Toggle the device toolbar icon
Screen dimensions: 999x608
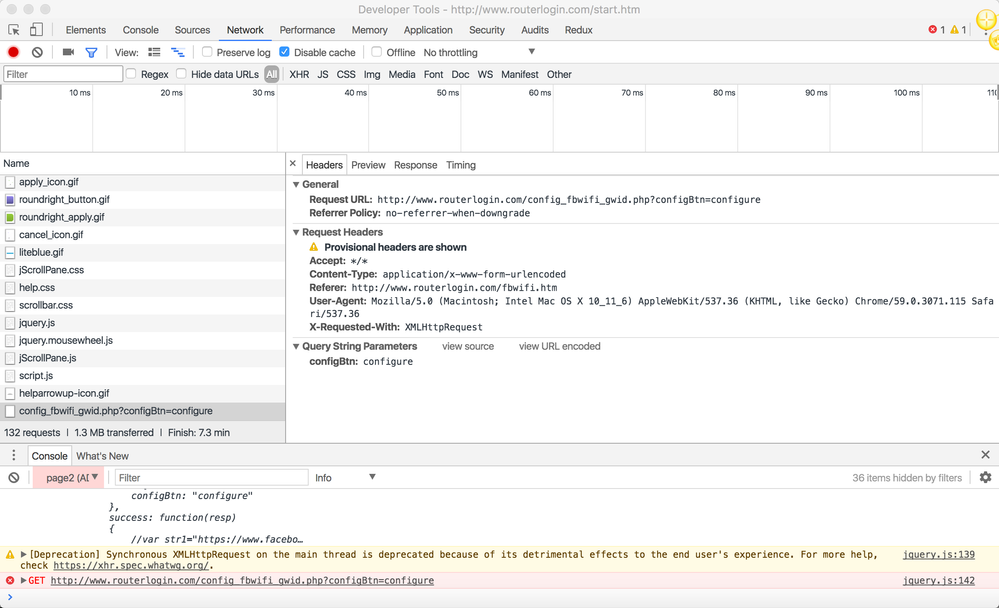[36, 30]
